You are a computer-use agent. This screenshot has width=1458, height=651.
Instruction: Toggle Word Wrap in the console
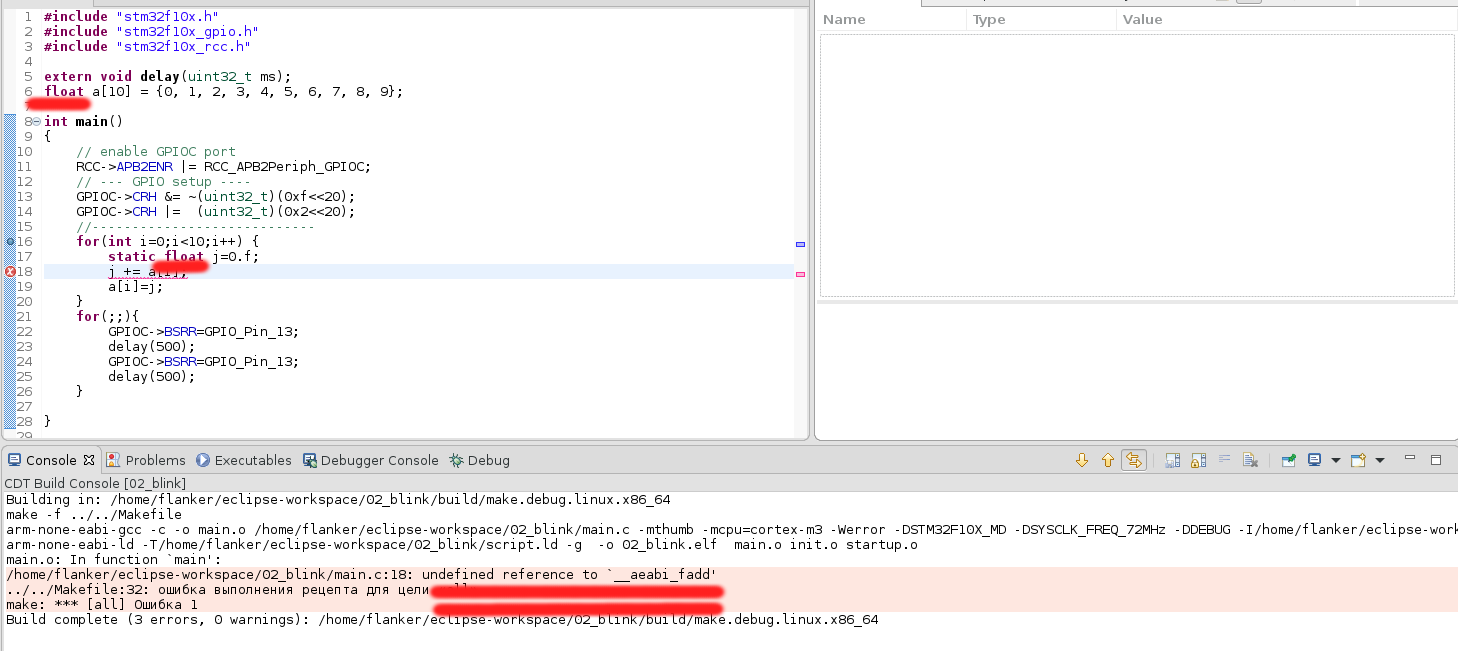1225,460
